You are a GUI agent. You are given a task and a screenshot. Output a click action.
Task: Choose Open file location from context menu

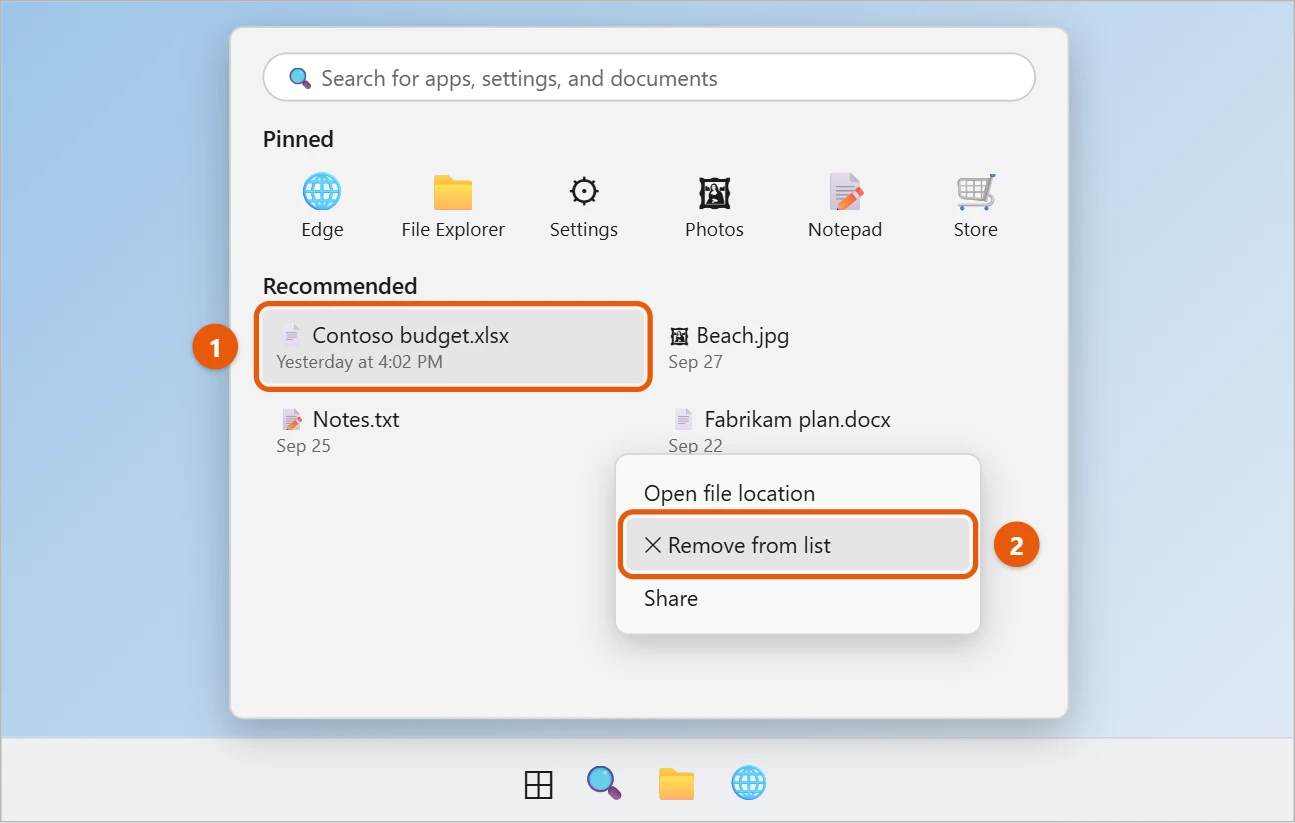click(x=798, y=493)
